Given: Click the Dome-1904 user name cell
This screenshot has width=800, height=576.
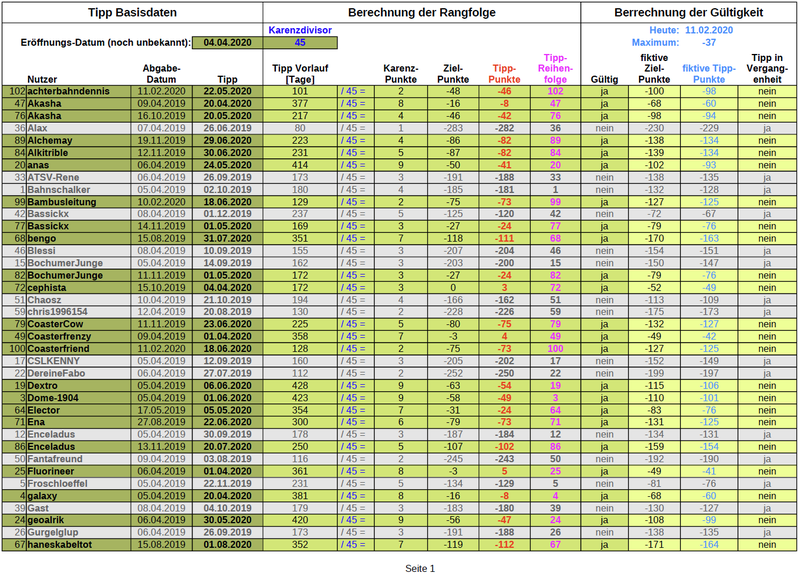Looking at the screenshot, I should click(79, 397).
